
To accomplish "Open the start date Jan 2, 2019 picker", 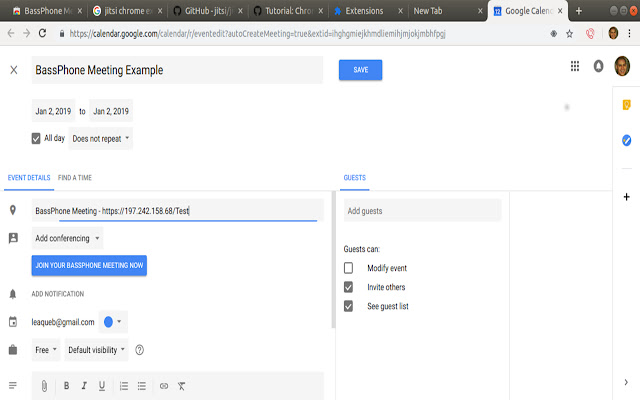I will pos(53,111).
